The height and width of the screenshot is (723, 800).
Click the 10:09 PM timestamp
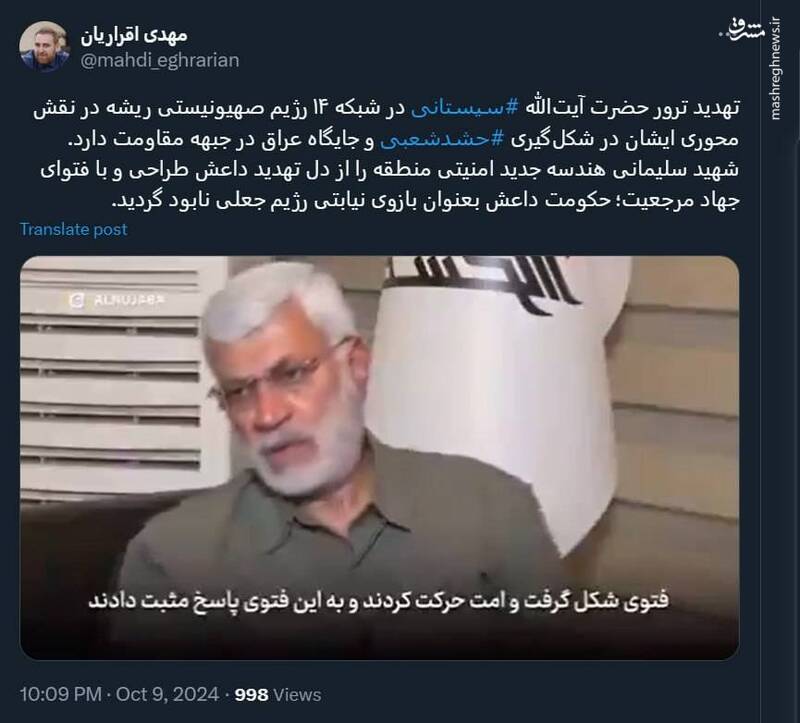61,694
